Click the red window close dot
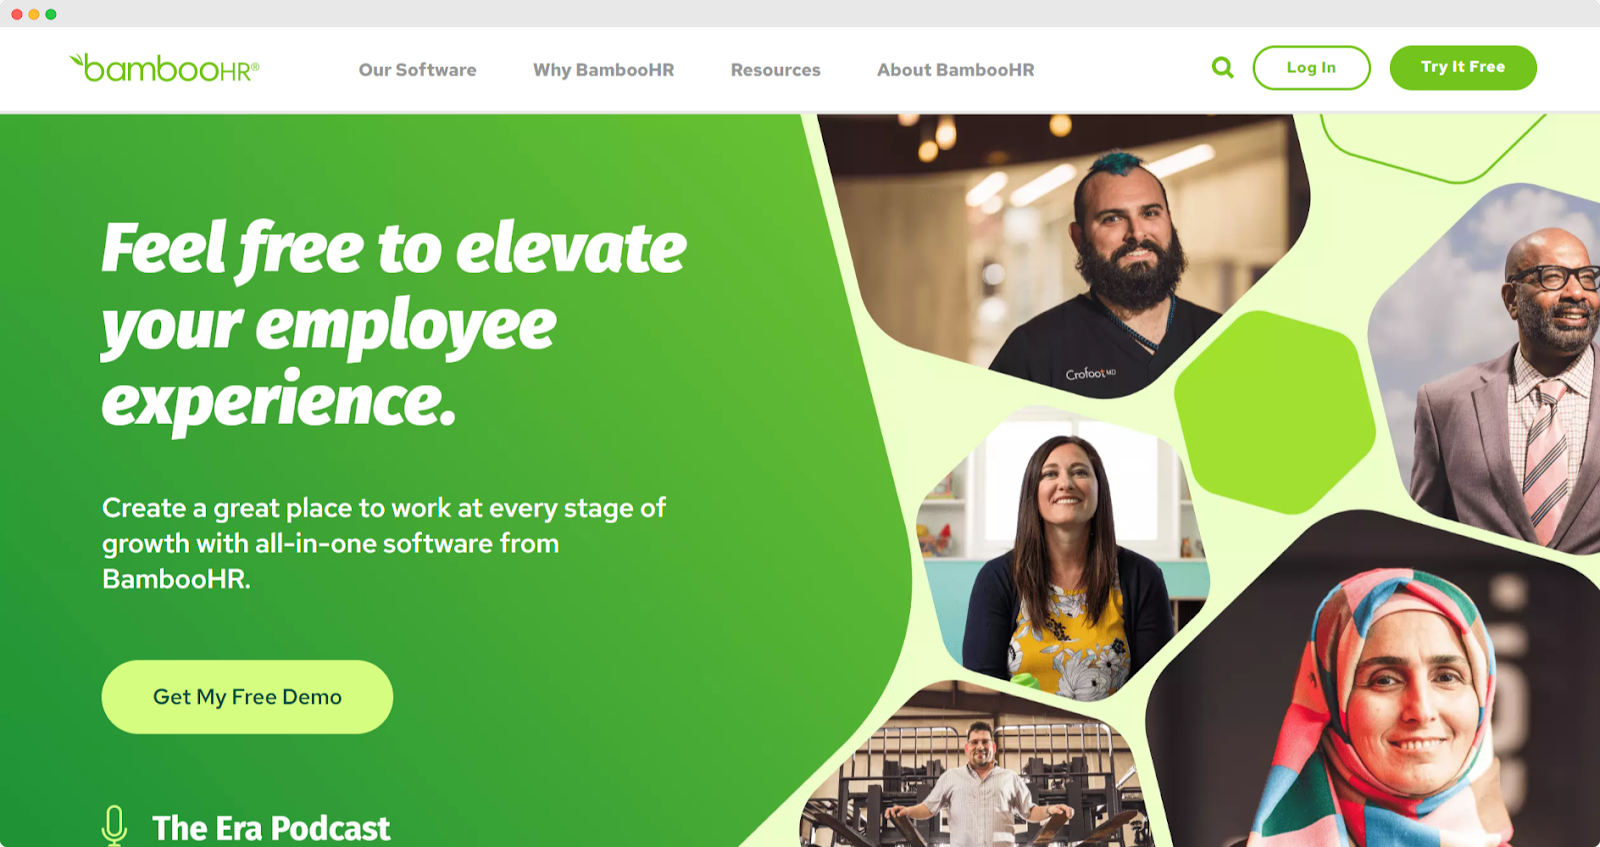The width and height of the screenshot is (1600, 847). (17, 14)
